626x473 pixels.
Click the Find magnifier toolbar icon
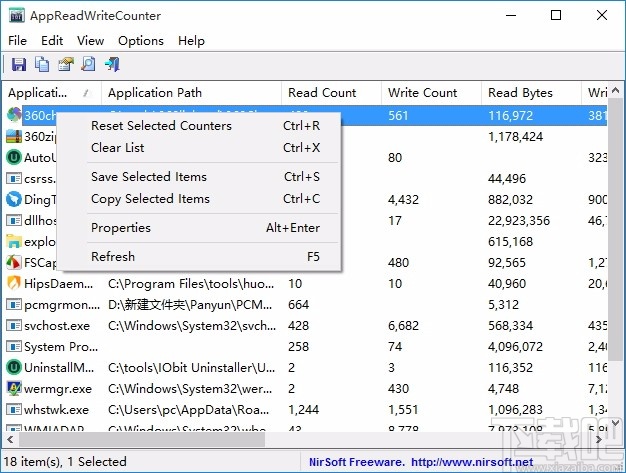coord(89,64)
